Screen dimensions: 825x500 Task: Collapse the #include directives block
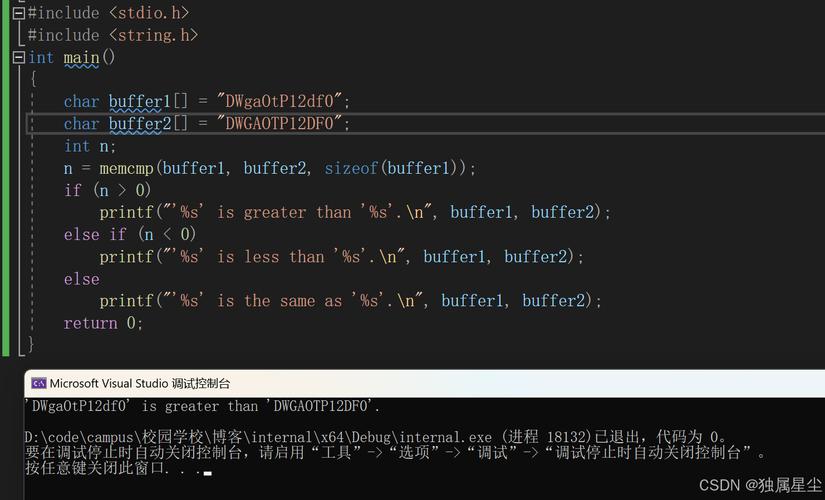click(18, 13)
